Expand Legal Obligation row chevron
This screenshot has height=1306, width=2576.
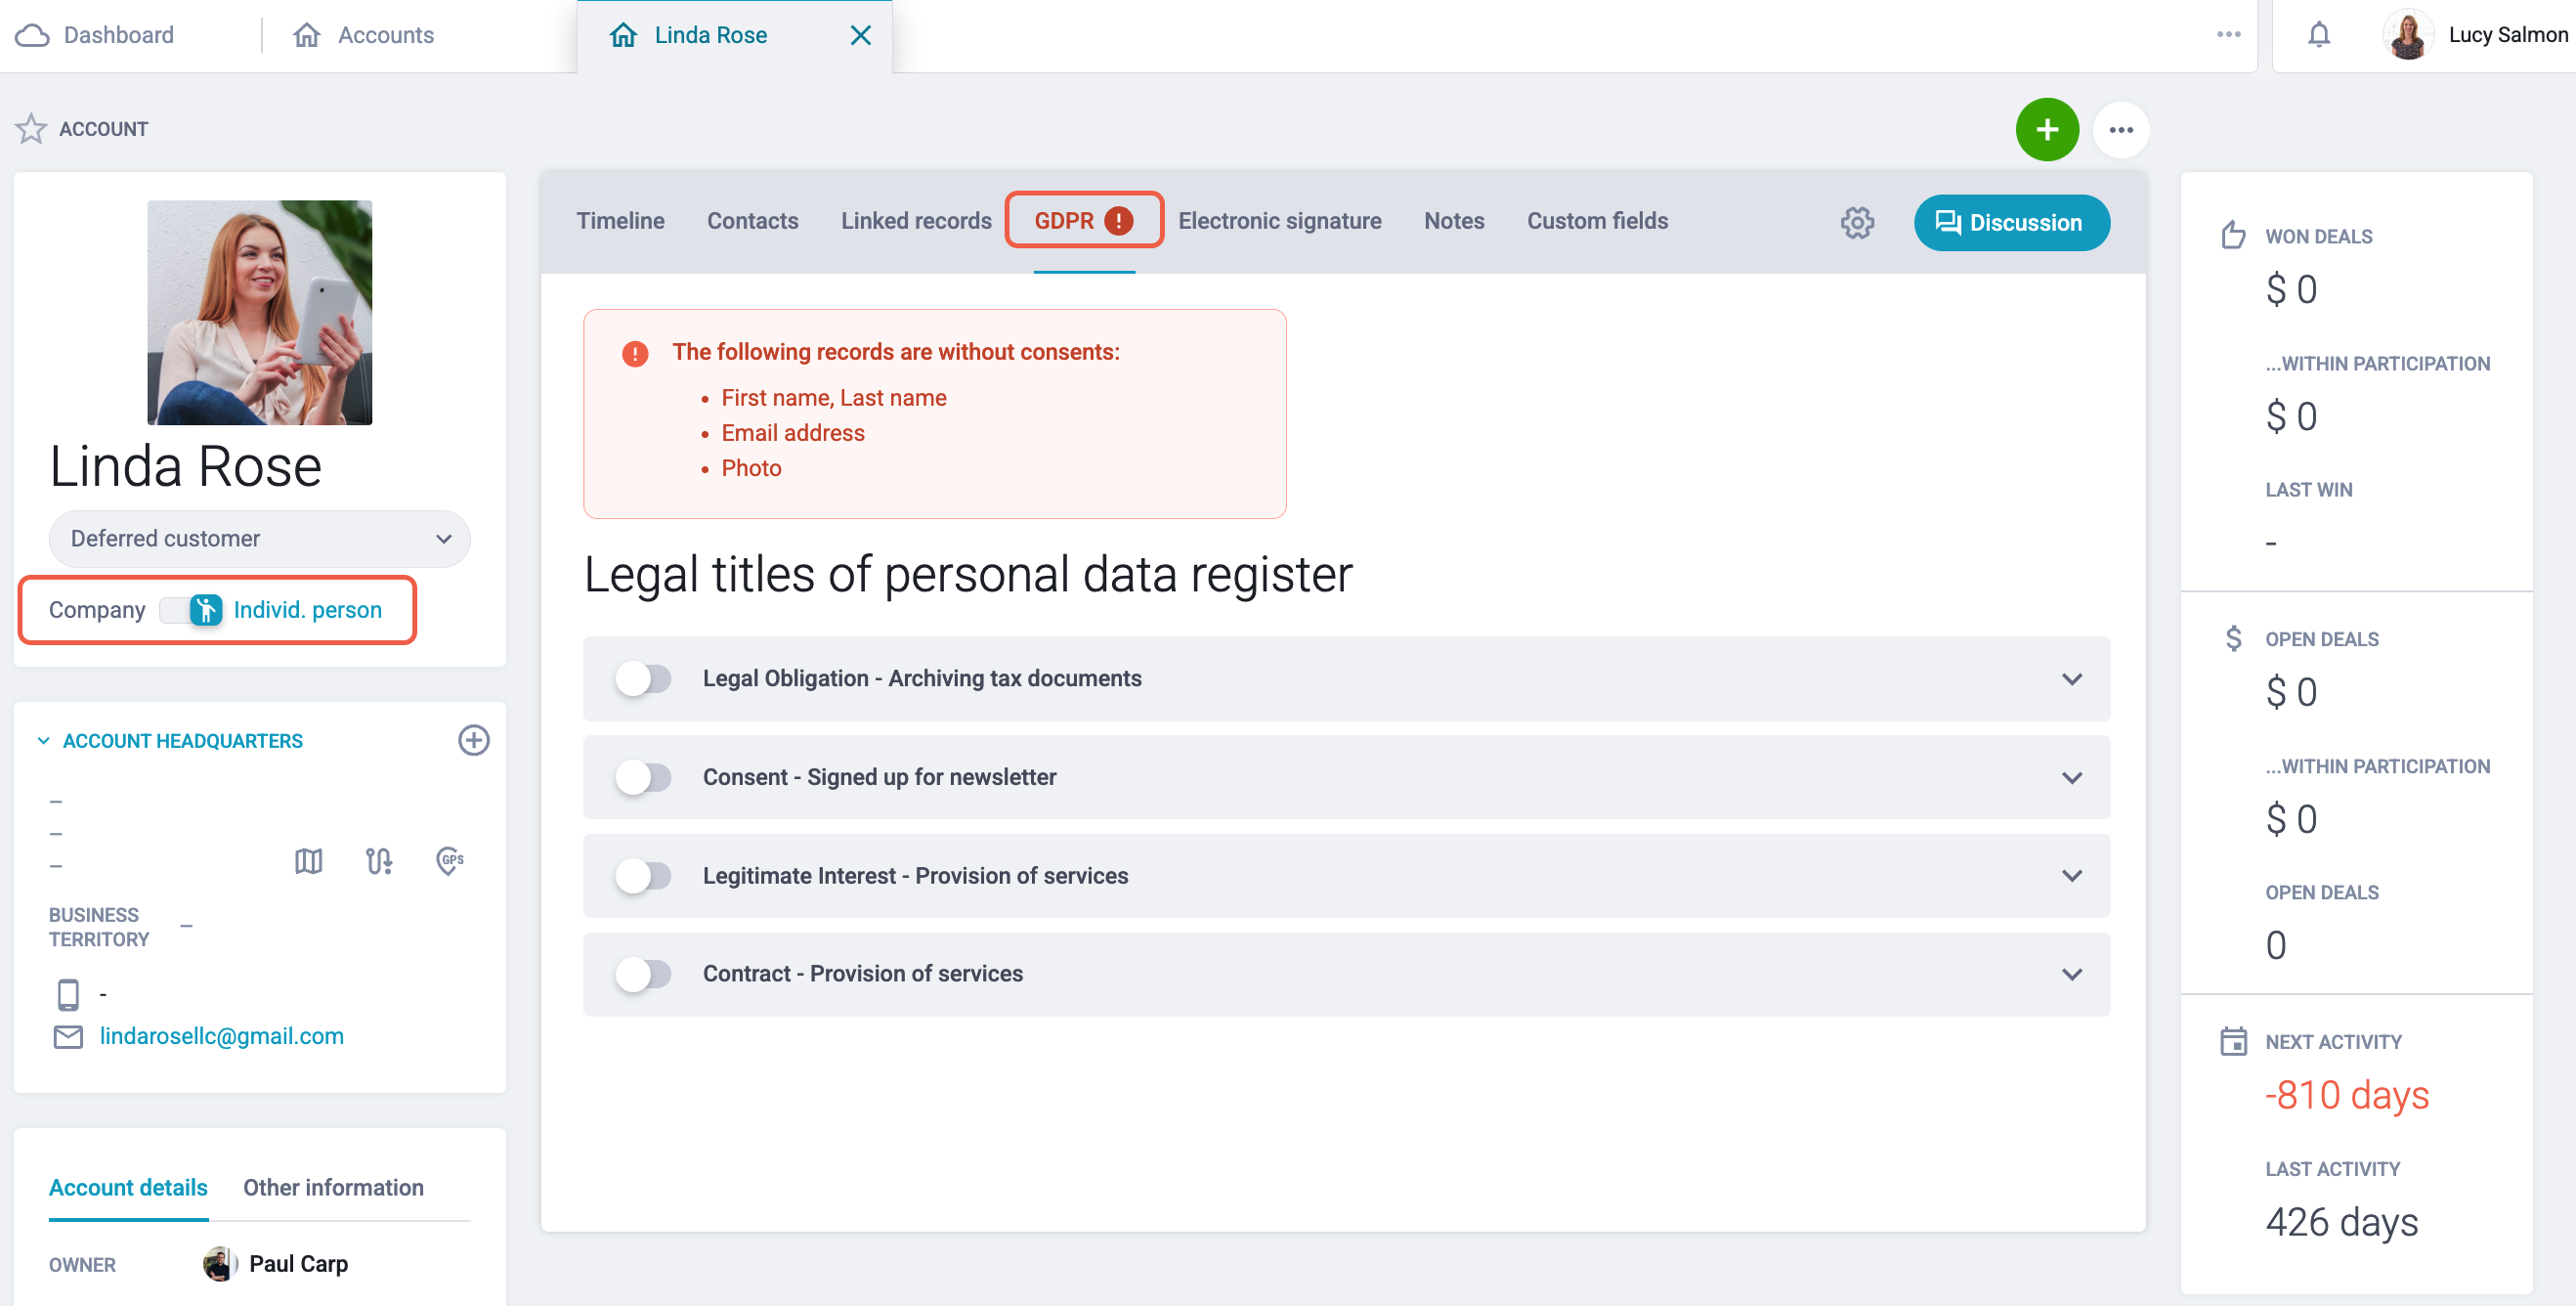(2071, 679)
